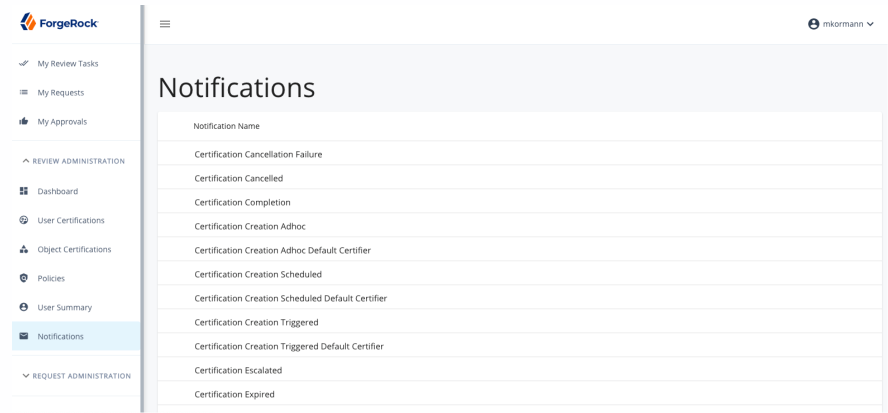This screenshot has height=413, width=888.
Task: Toggle the hamburger menu icon
Action: pyautogui.click(x=165, y=24)
